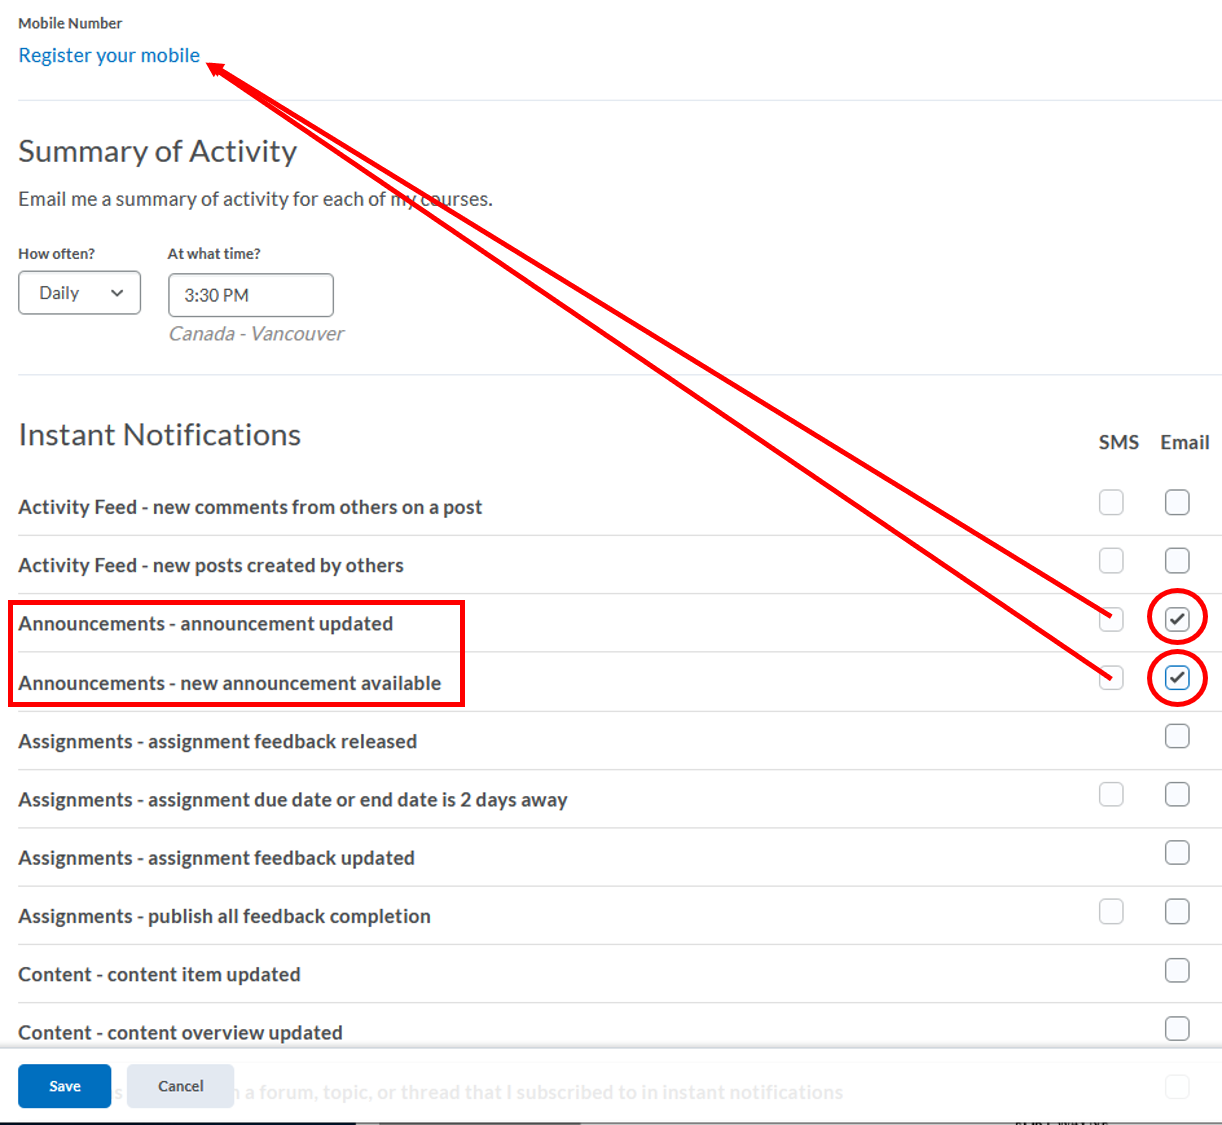The width and height of the screenshot is (1222, 1125).
Task: Click the 3:30 PM time field
Action: click(x=250, y=295)
